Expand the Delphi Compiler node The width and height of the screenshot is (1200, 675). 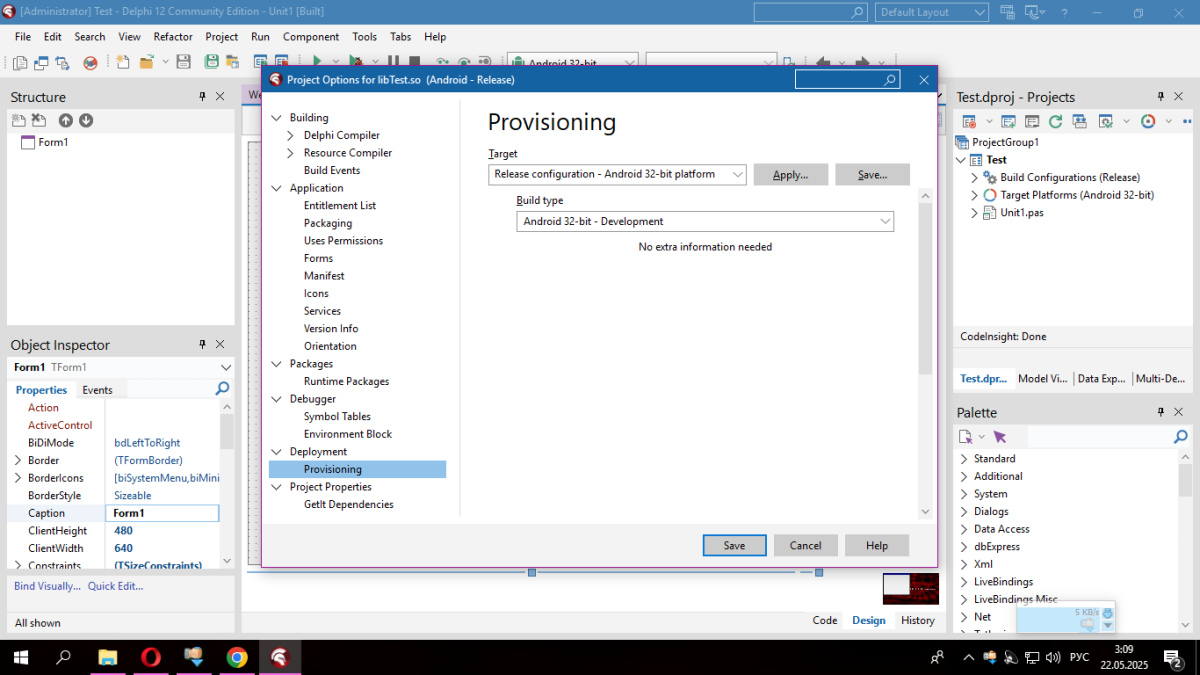[290, 135]
